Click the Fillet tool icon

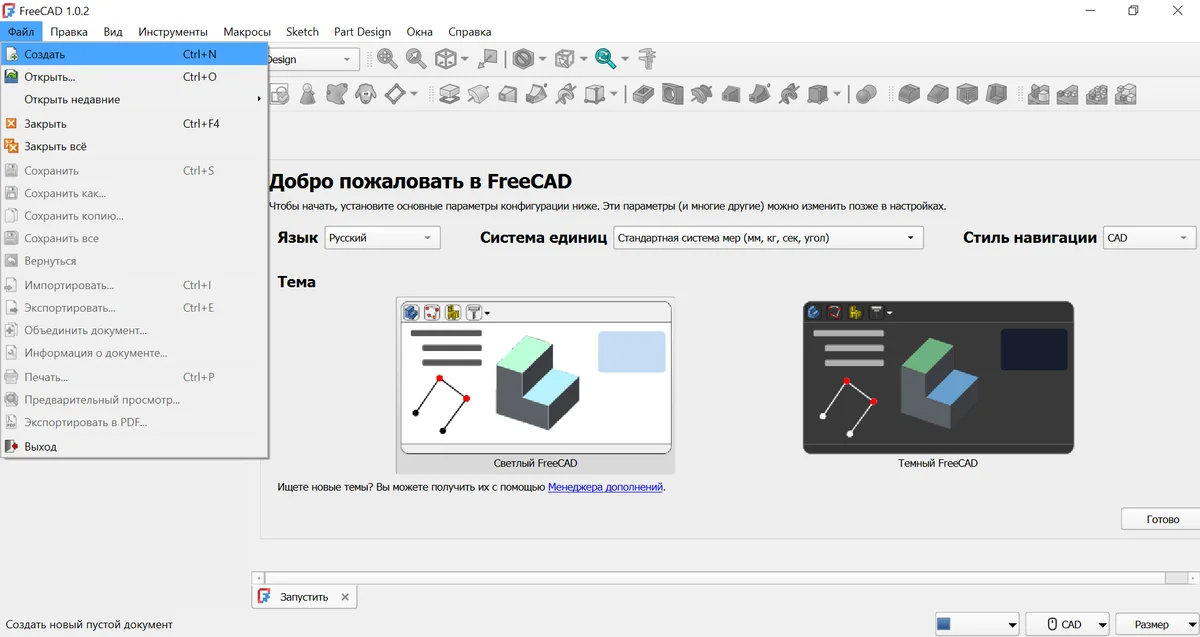point(908,94)
